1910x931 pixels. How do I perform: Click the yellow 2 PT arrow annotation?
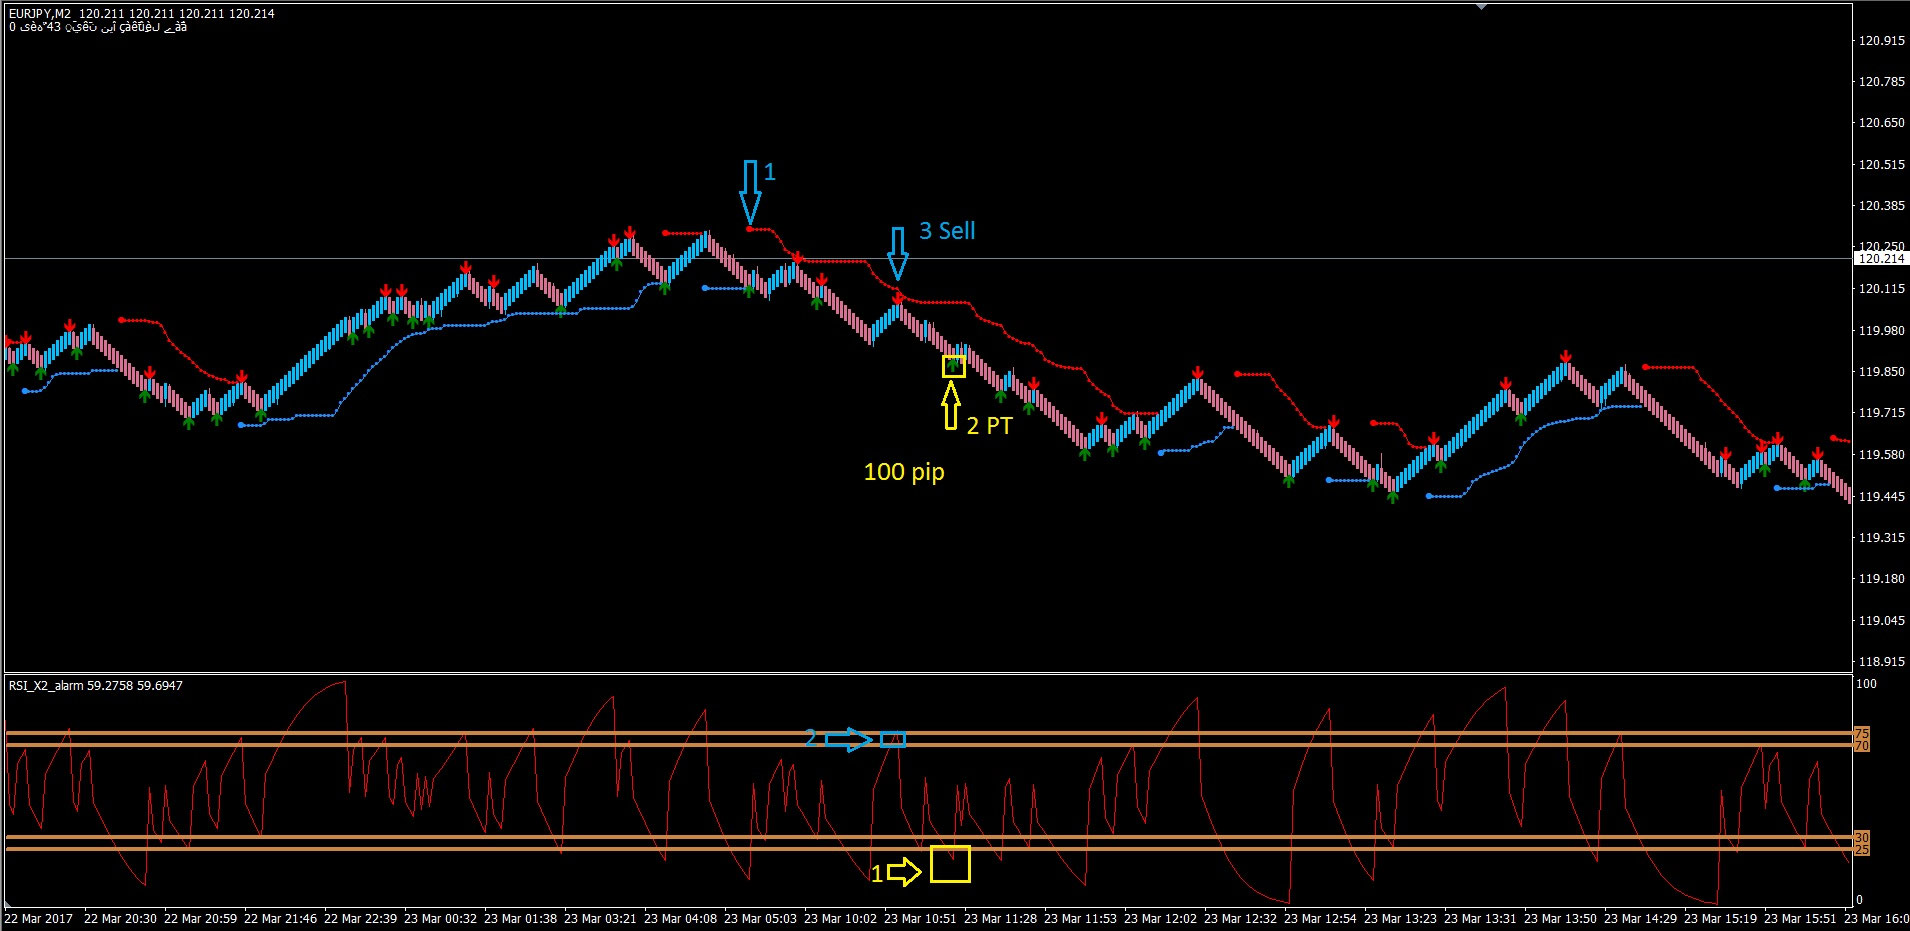tap(949, 406)
